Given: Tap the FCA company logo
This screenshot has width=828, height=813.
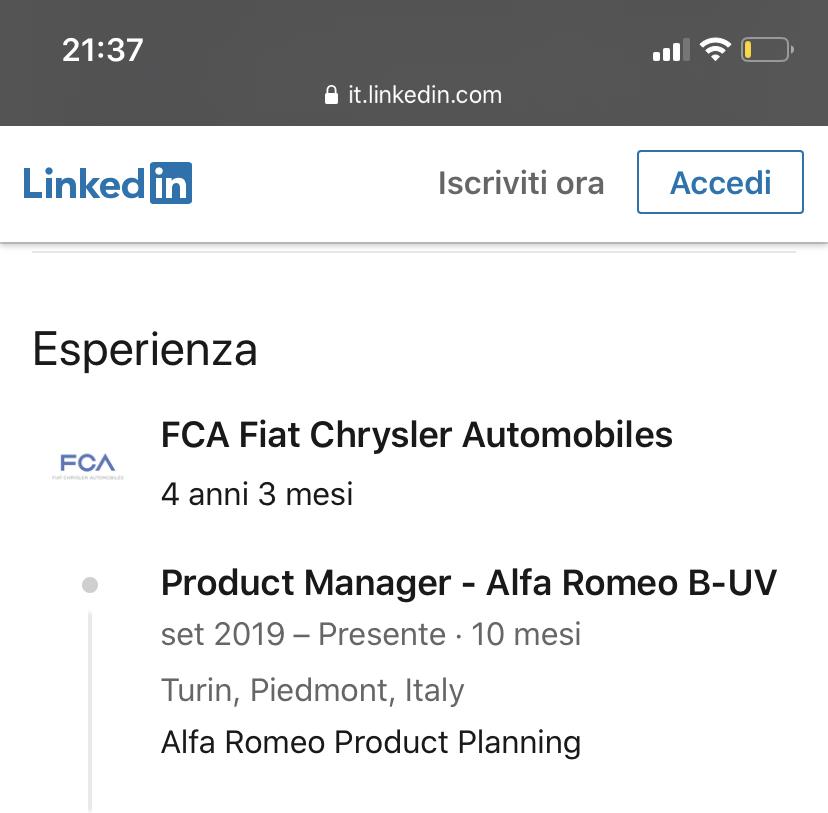Looking at the screenshot, I should [x=88, y=466].
